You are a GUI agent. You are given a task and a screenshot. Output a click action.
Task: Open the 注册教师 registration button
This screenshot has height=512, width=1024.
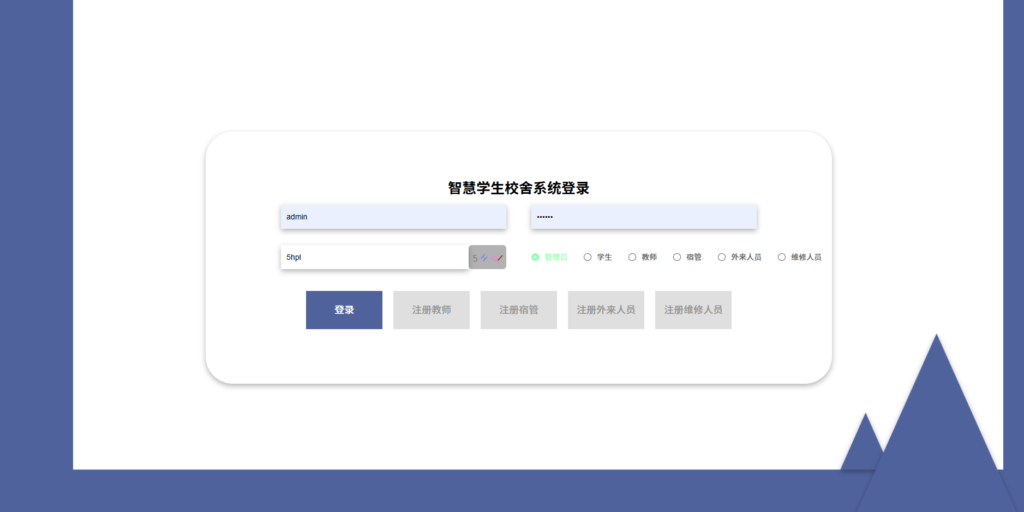point(431,310)
